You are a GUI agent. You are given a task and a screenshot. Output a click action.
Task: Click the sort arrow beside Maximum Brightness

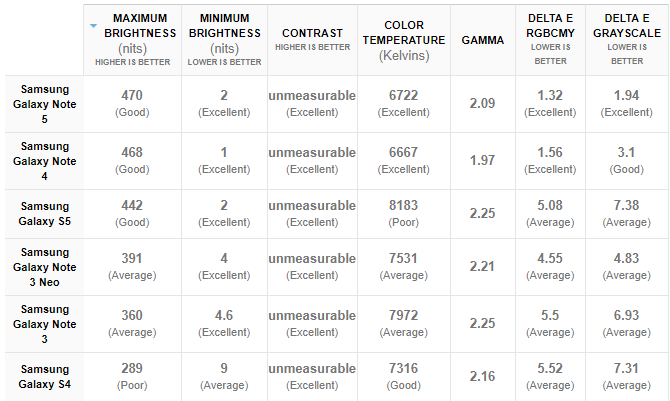94,26
